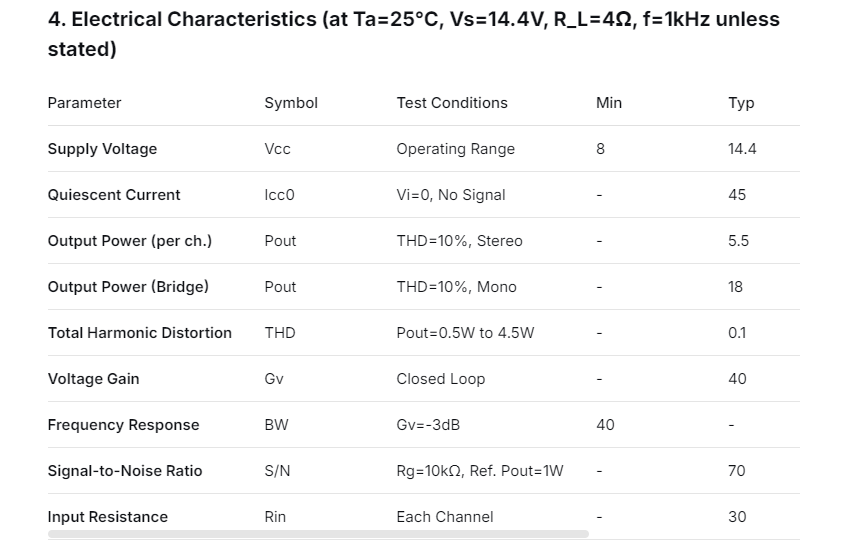Click the Parameter column header

pos(84,103)
